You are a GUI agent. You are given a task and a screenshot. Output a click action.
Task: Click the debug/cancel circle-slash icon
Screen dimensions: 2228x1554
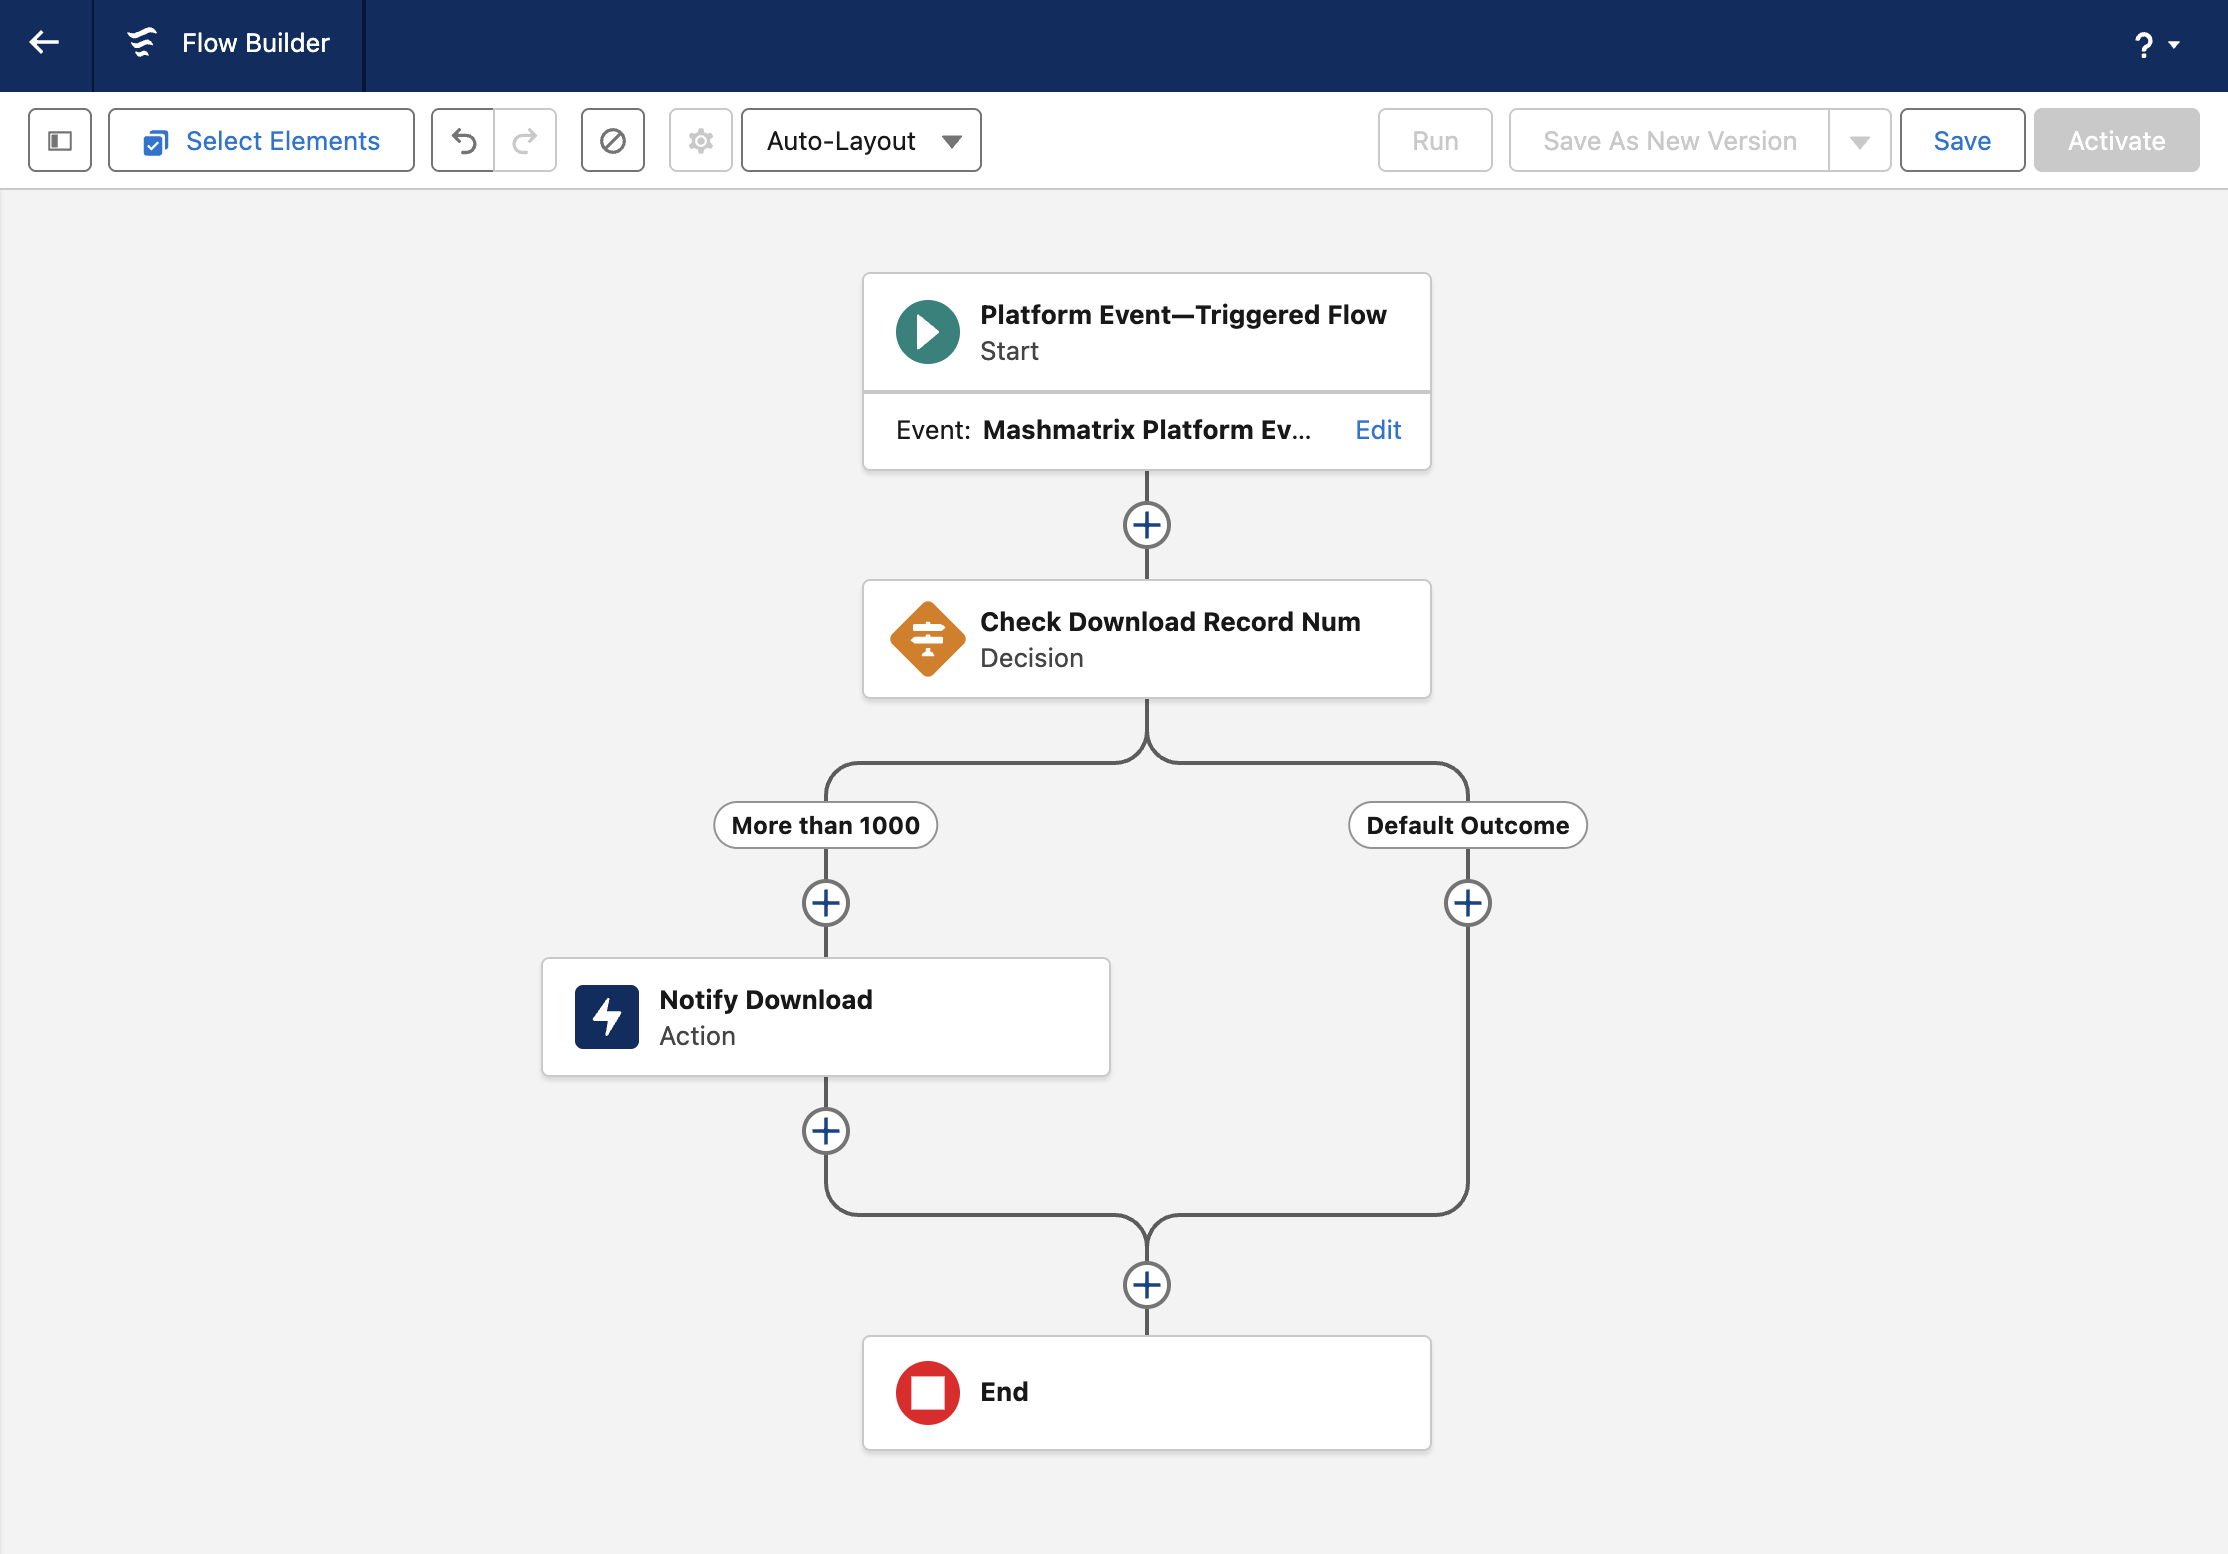tap(612, 141)
